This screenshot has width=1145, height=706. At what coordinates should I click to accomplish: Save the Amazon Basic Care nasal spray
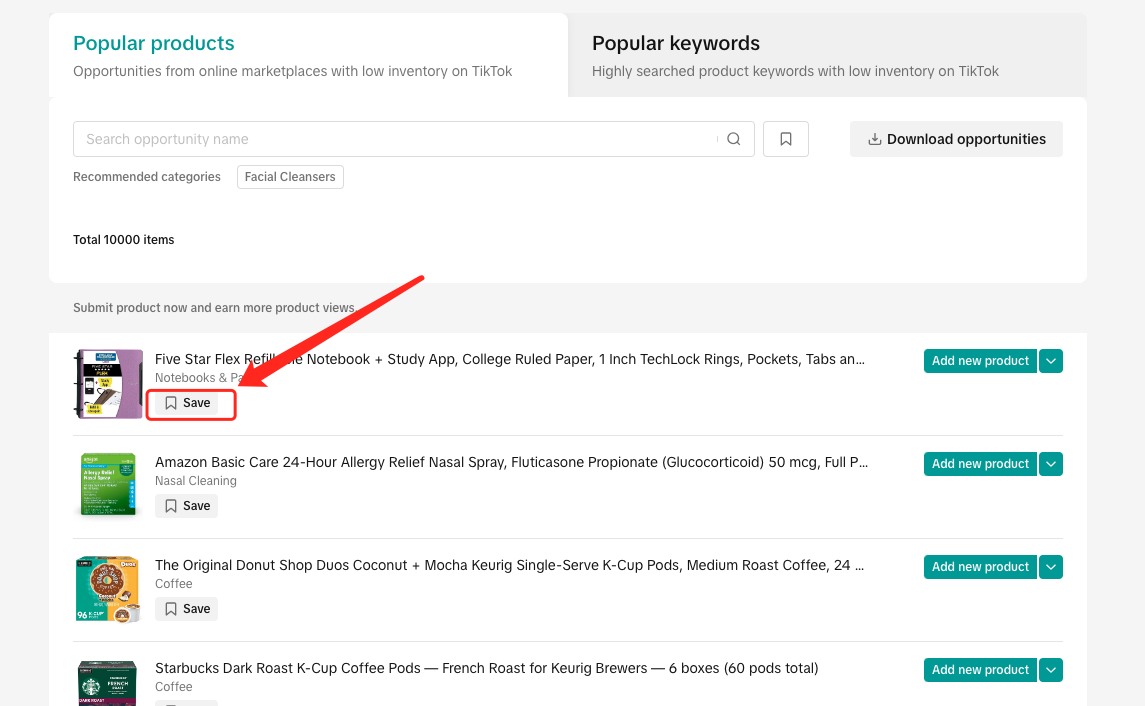pos(187,506)
